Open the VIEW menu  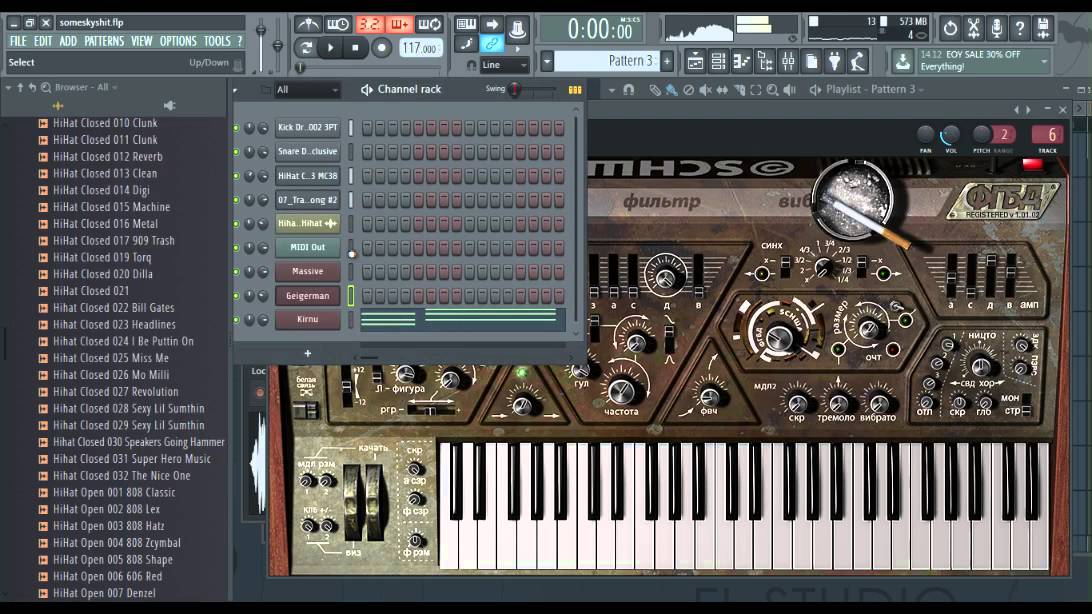pos(141,41)
